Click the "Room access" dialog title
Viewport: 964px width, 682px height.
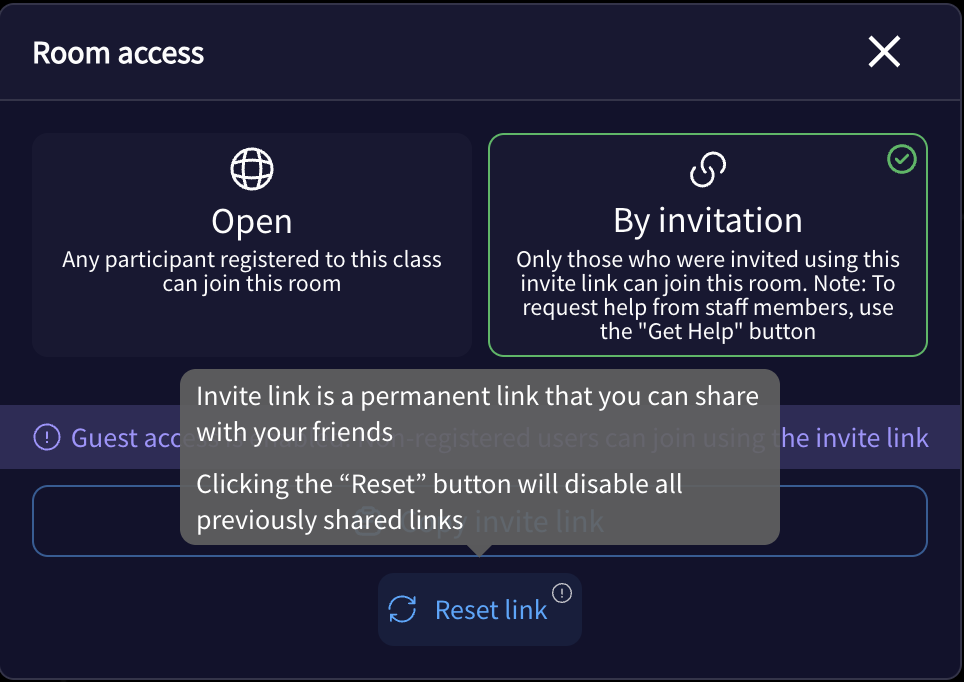click(x=118, y=53)
